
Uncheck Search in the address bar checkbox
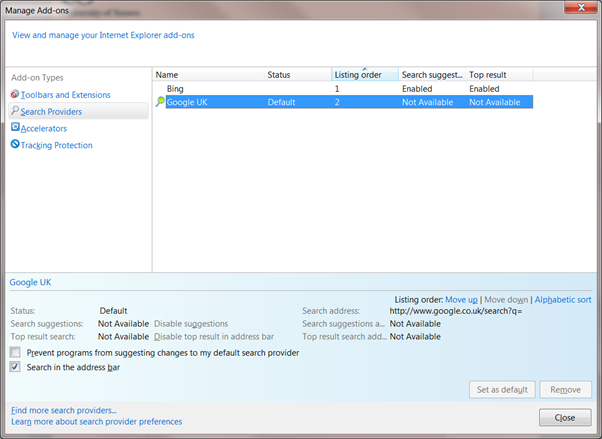click(x=15, y=367)
